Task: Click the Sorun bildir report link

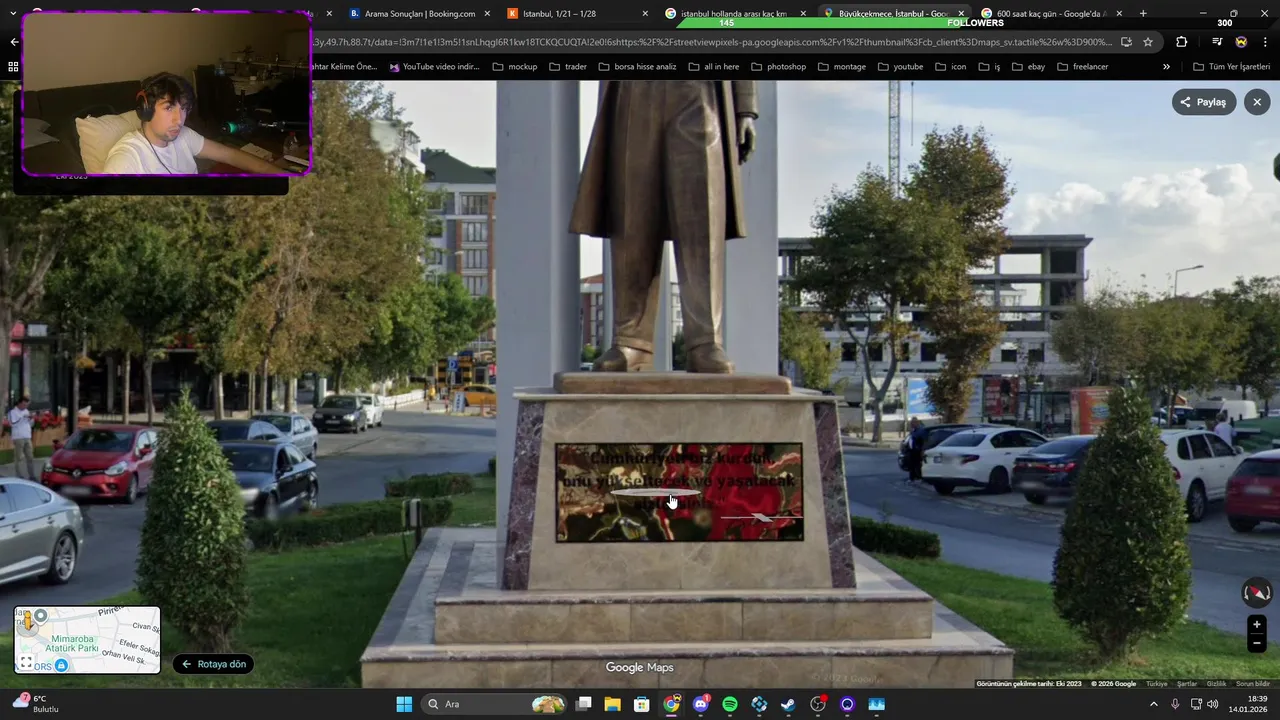Action: (1253, 684)
